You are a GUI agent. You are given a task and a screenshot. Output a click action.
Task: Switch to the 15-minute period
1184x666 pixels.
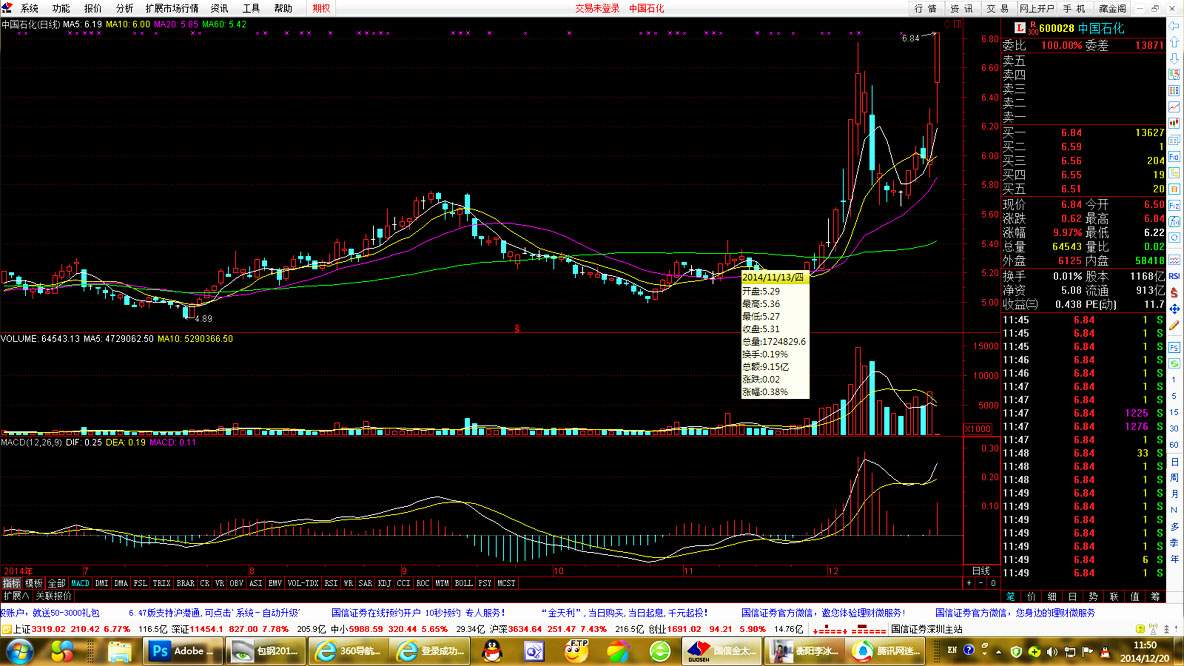(1174, 413)
